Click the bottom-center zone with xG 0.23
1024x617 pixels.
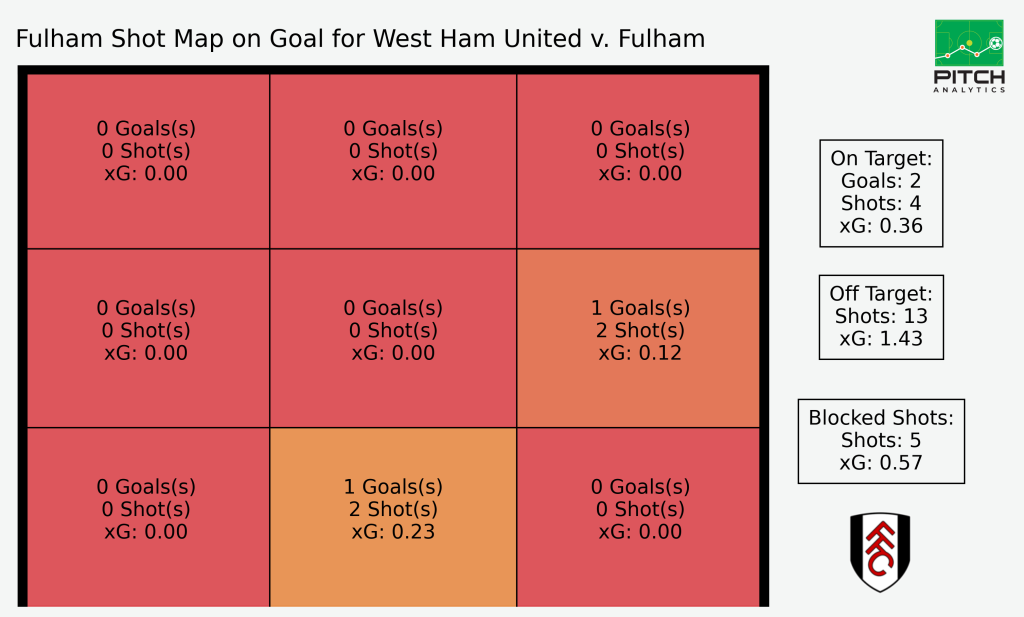[393, 517]
